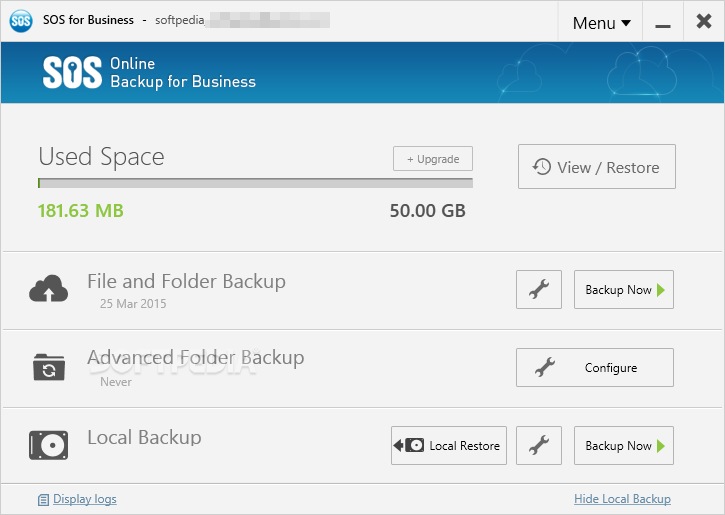Click the 181.63 MB used value
Screen dimensions: 725x515
tap(80, 211)
